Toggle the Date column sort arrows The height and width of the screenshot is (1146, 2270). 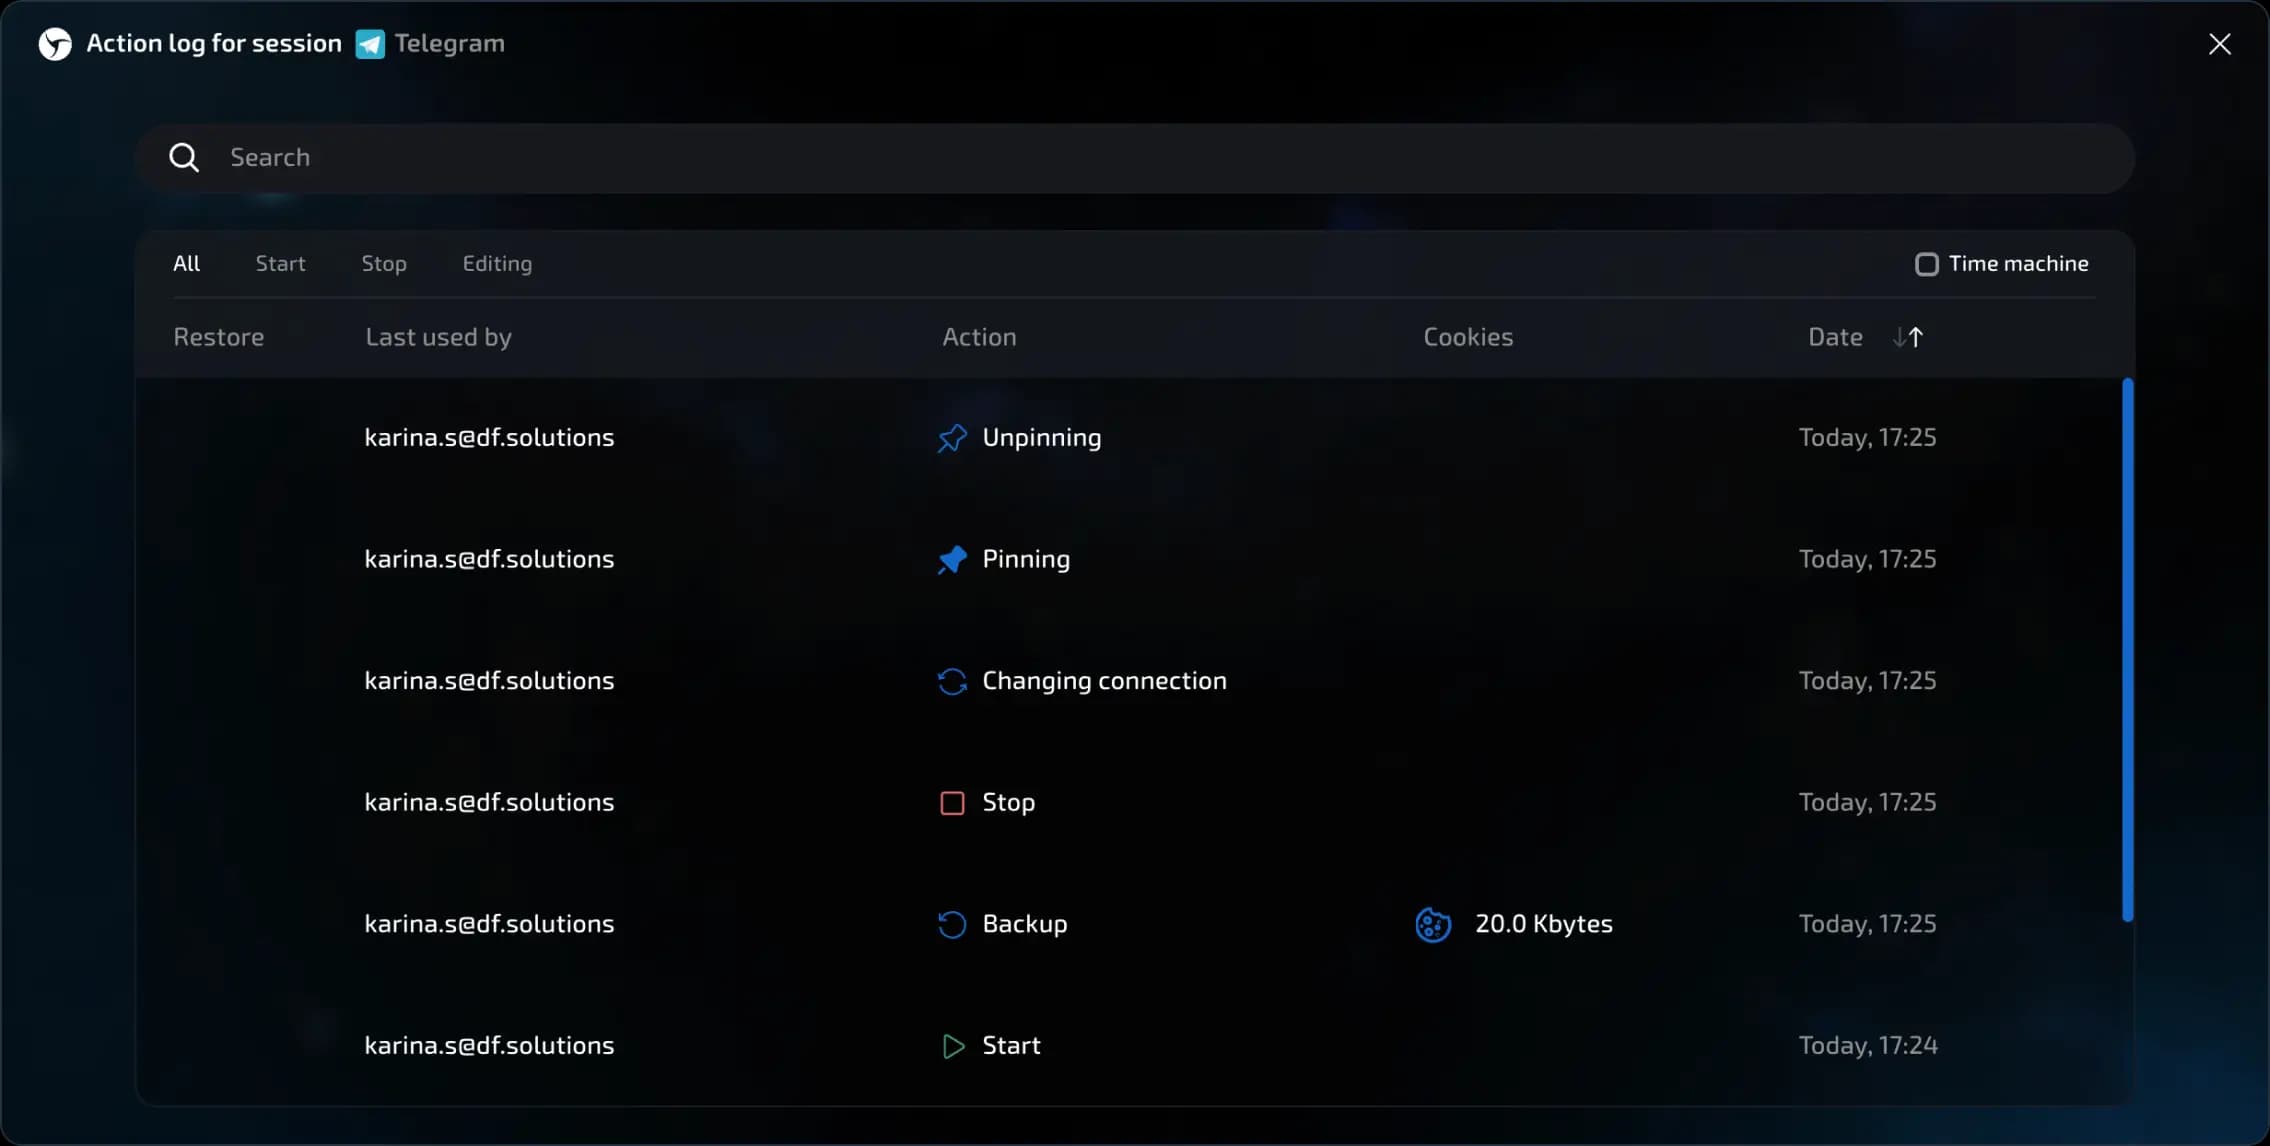(1910, 337)
